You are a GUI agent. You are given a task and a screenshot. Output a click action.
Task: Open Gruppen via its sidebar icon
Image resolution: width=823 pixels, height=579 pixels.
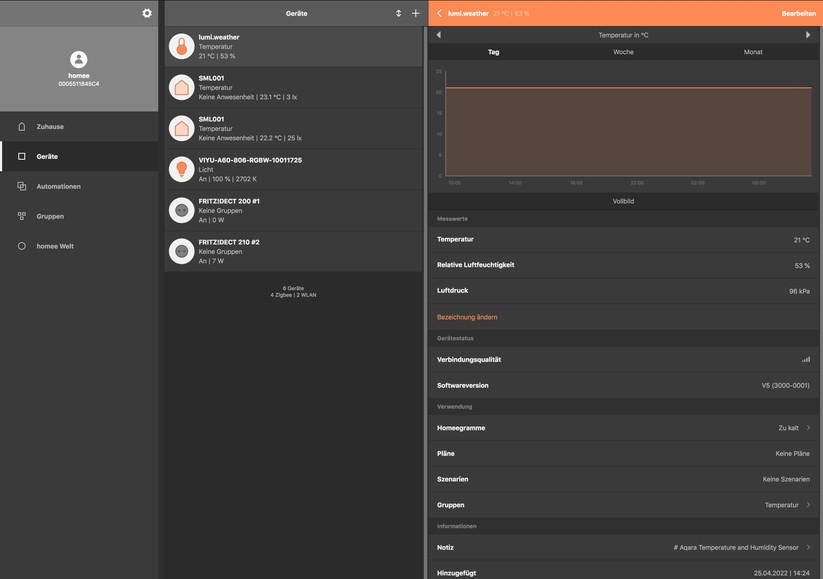22,214
